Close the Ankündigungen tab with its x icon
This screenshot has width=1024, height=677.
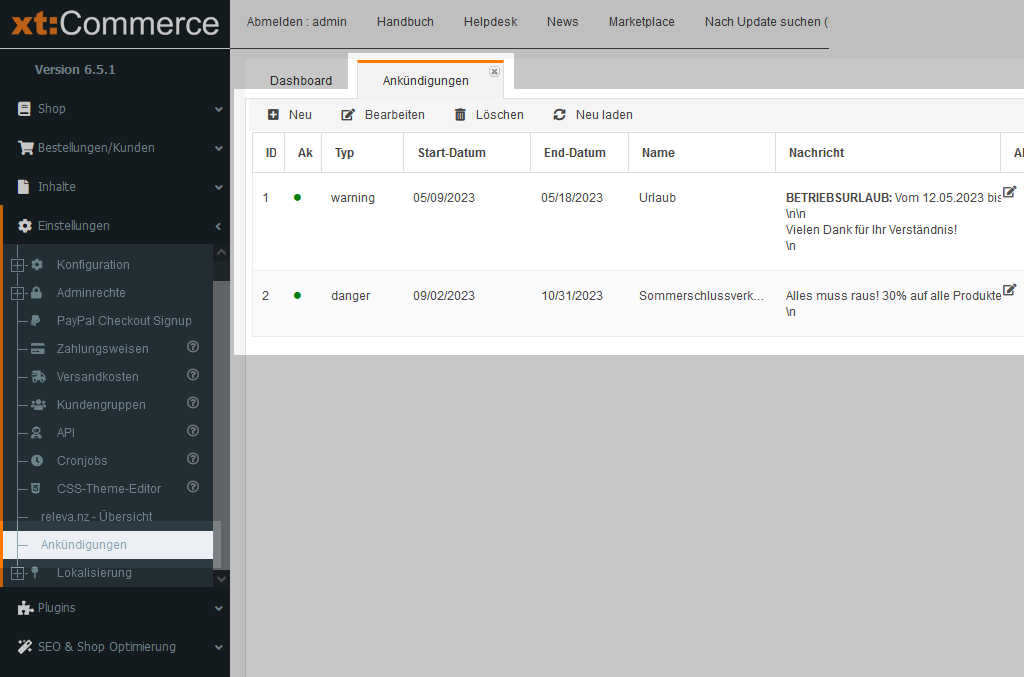[x=494, y=72]
